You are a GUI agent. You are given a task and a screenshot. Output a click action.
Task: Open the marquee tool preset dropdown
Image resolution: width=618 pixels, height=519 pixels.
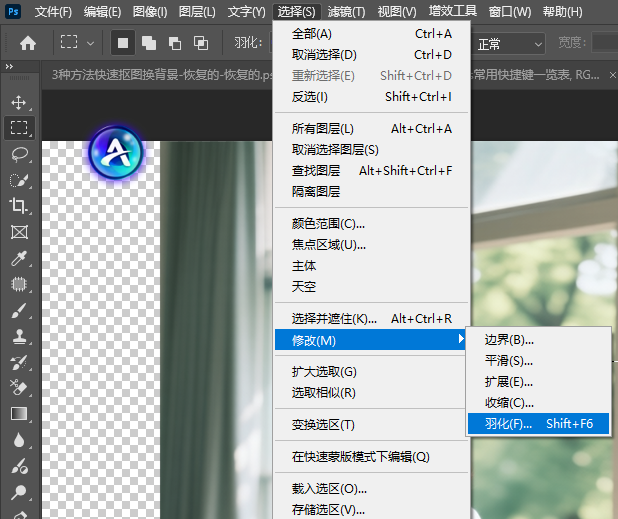[78, 44]
